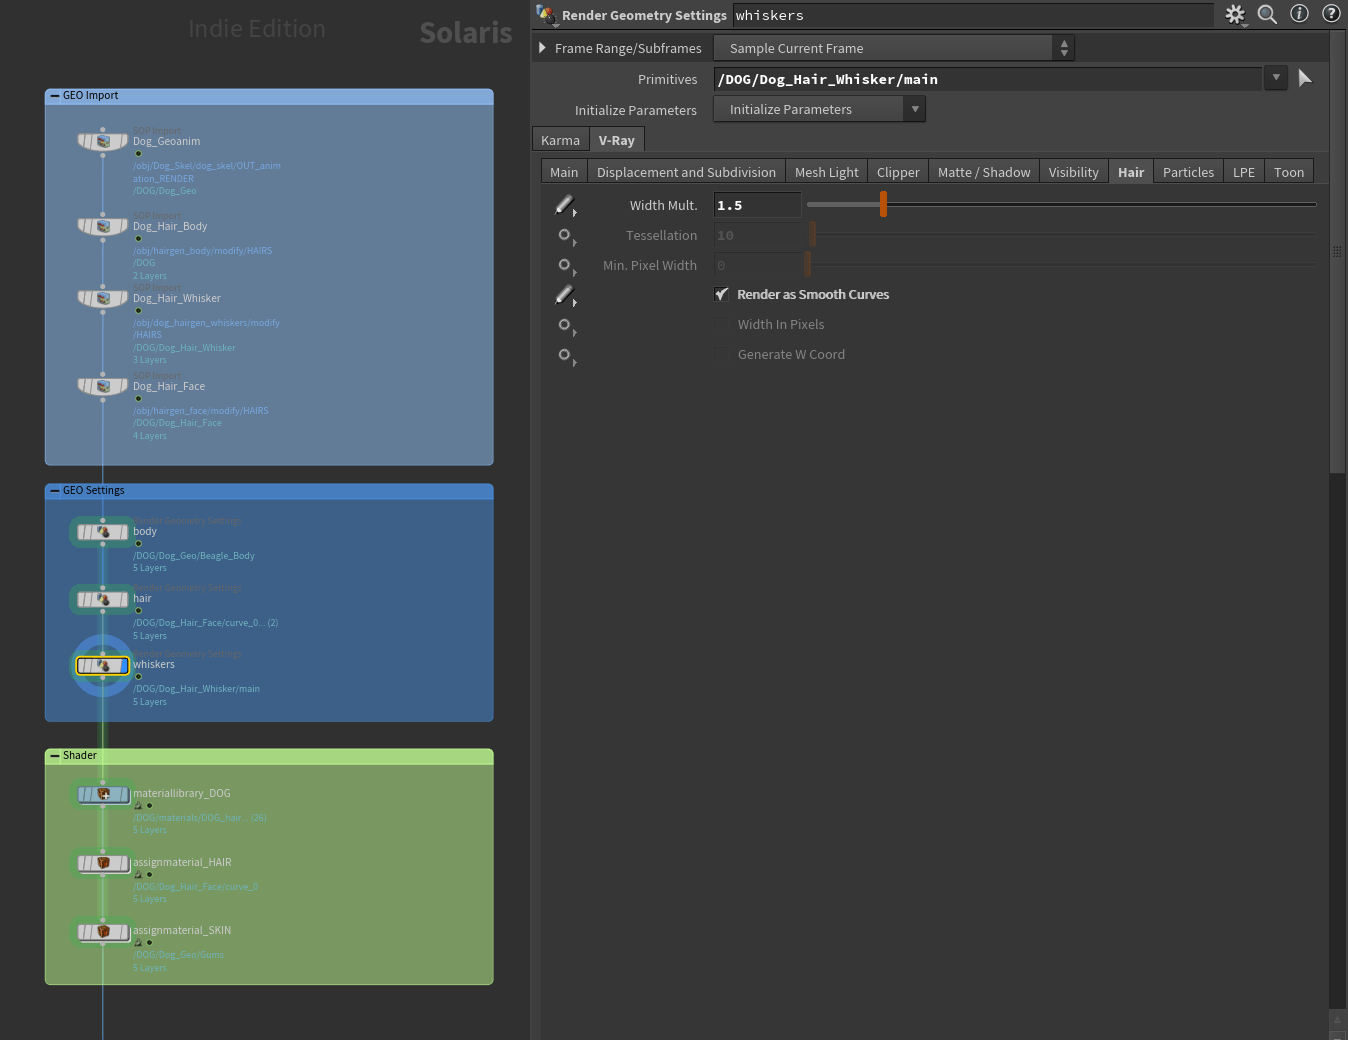Collapse the GEO Import network box
1348x1040 pixels.
(54, 96)
